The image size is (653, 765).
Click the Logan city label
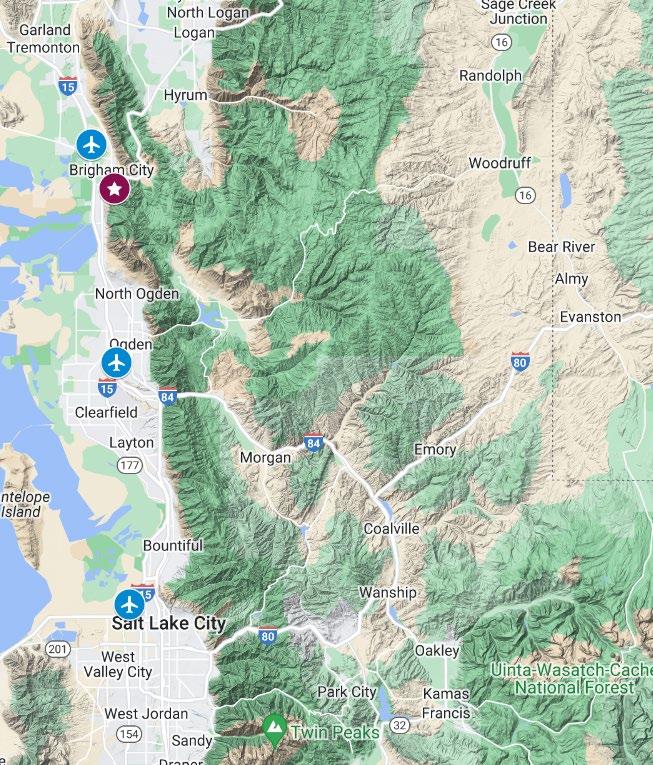coord(194,33)
